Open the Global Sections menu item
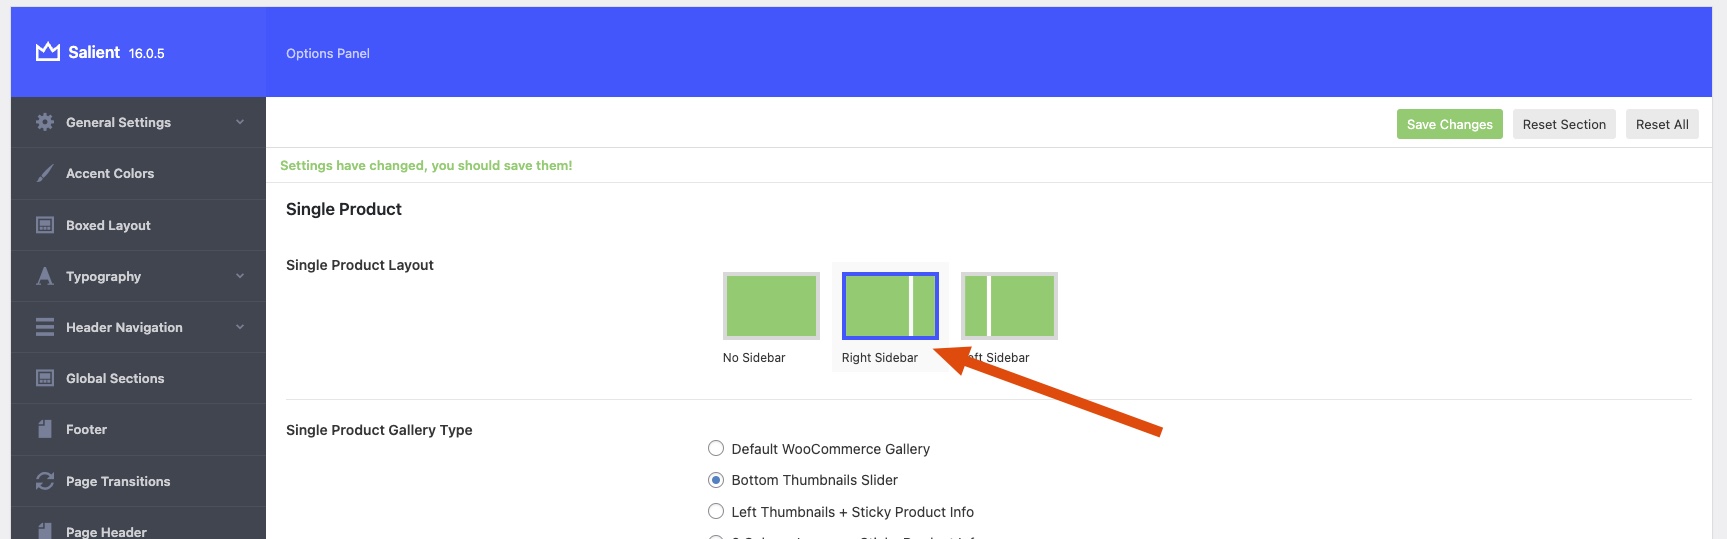Image resolution: width=1727 pixels, height=539 pixels. coord(115,378)
